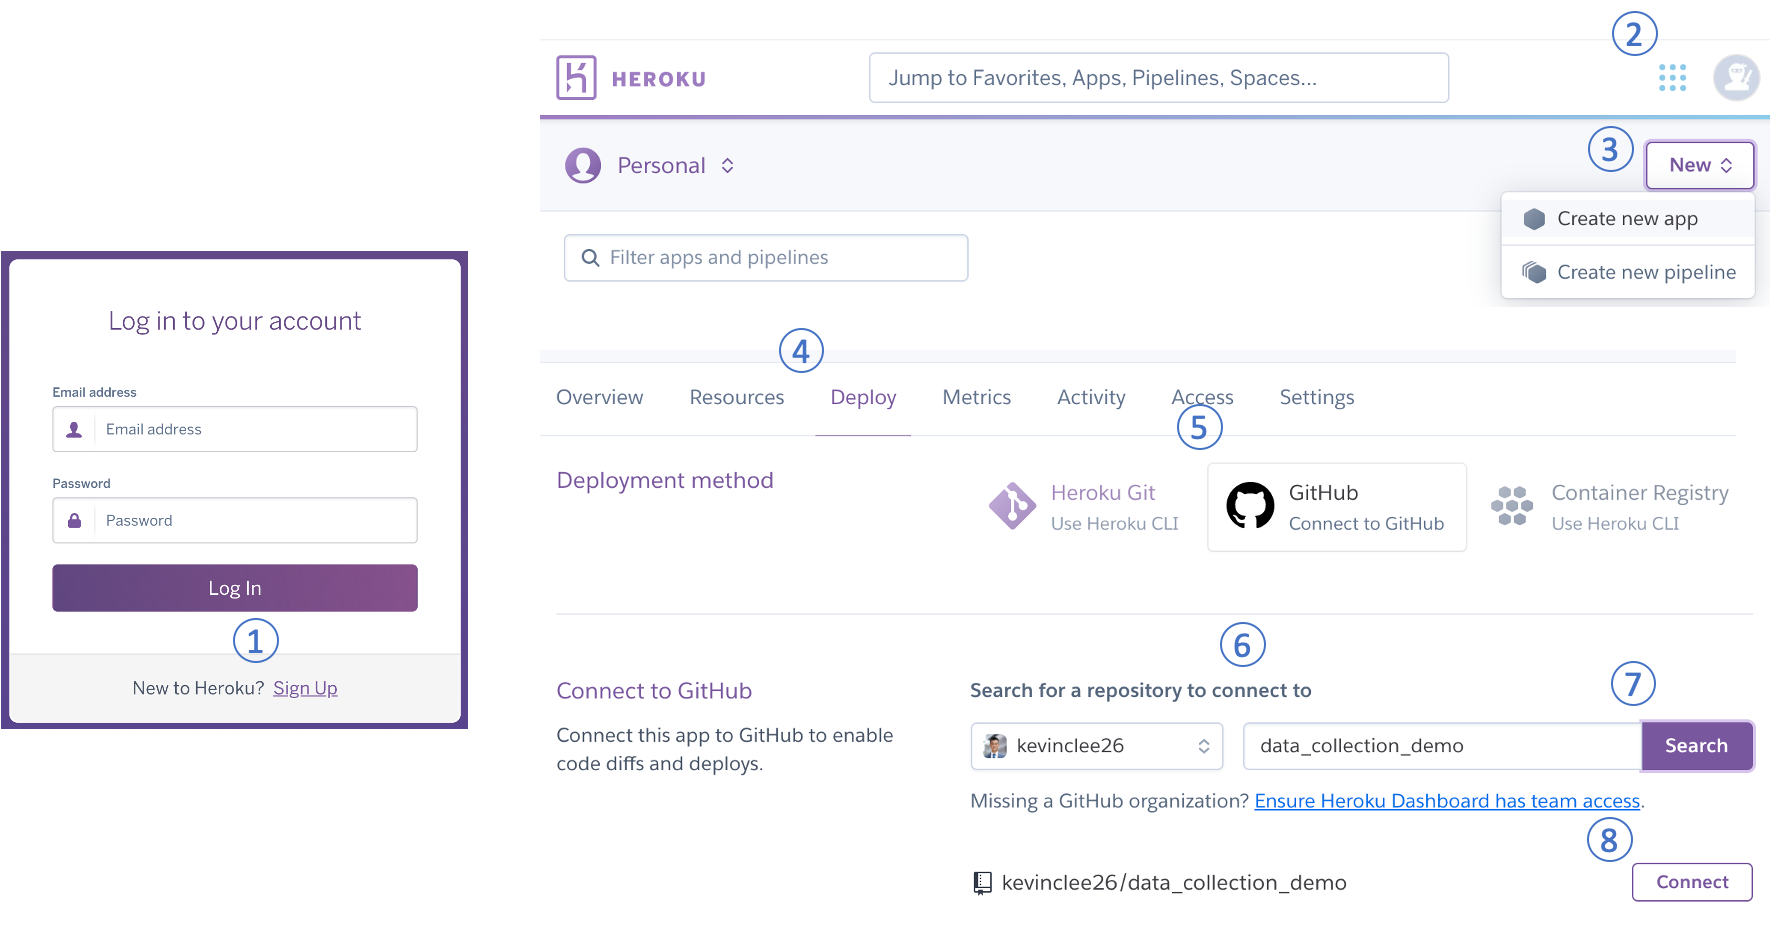Screen dimensions: 1770x926
Task: Click the lock icon in the Password field
Action: (x=74, y=520)
